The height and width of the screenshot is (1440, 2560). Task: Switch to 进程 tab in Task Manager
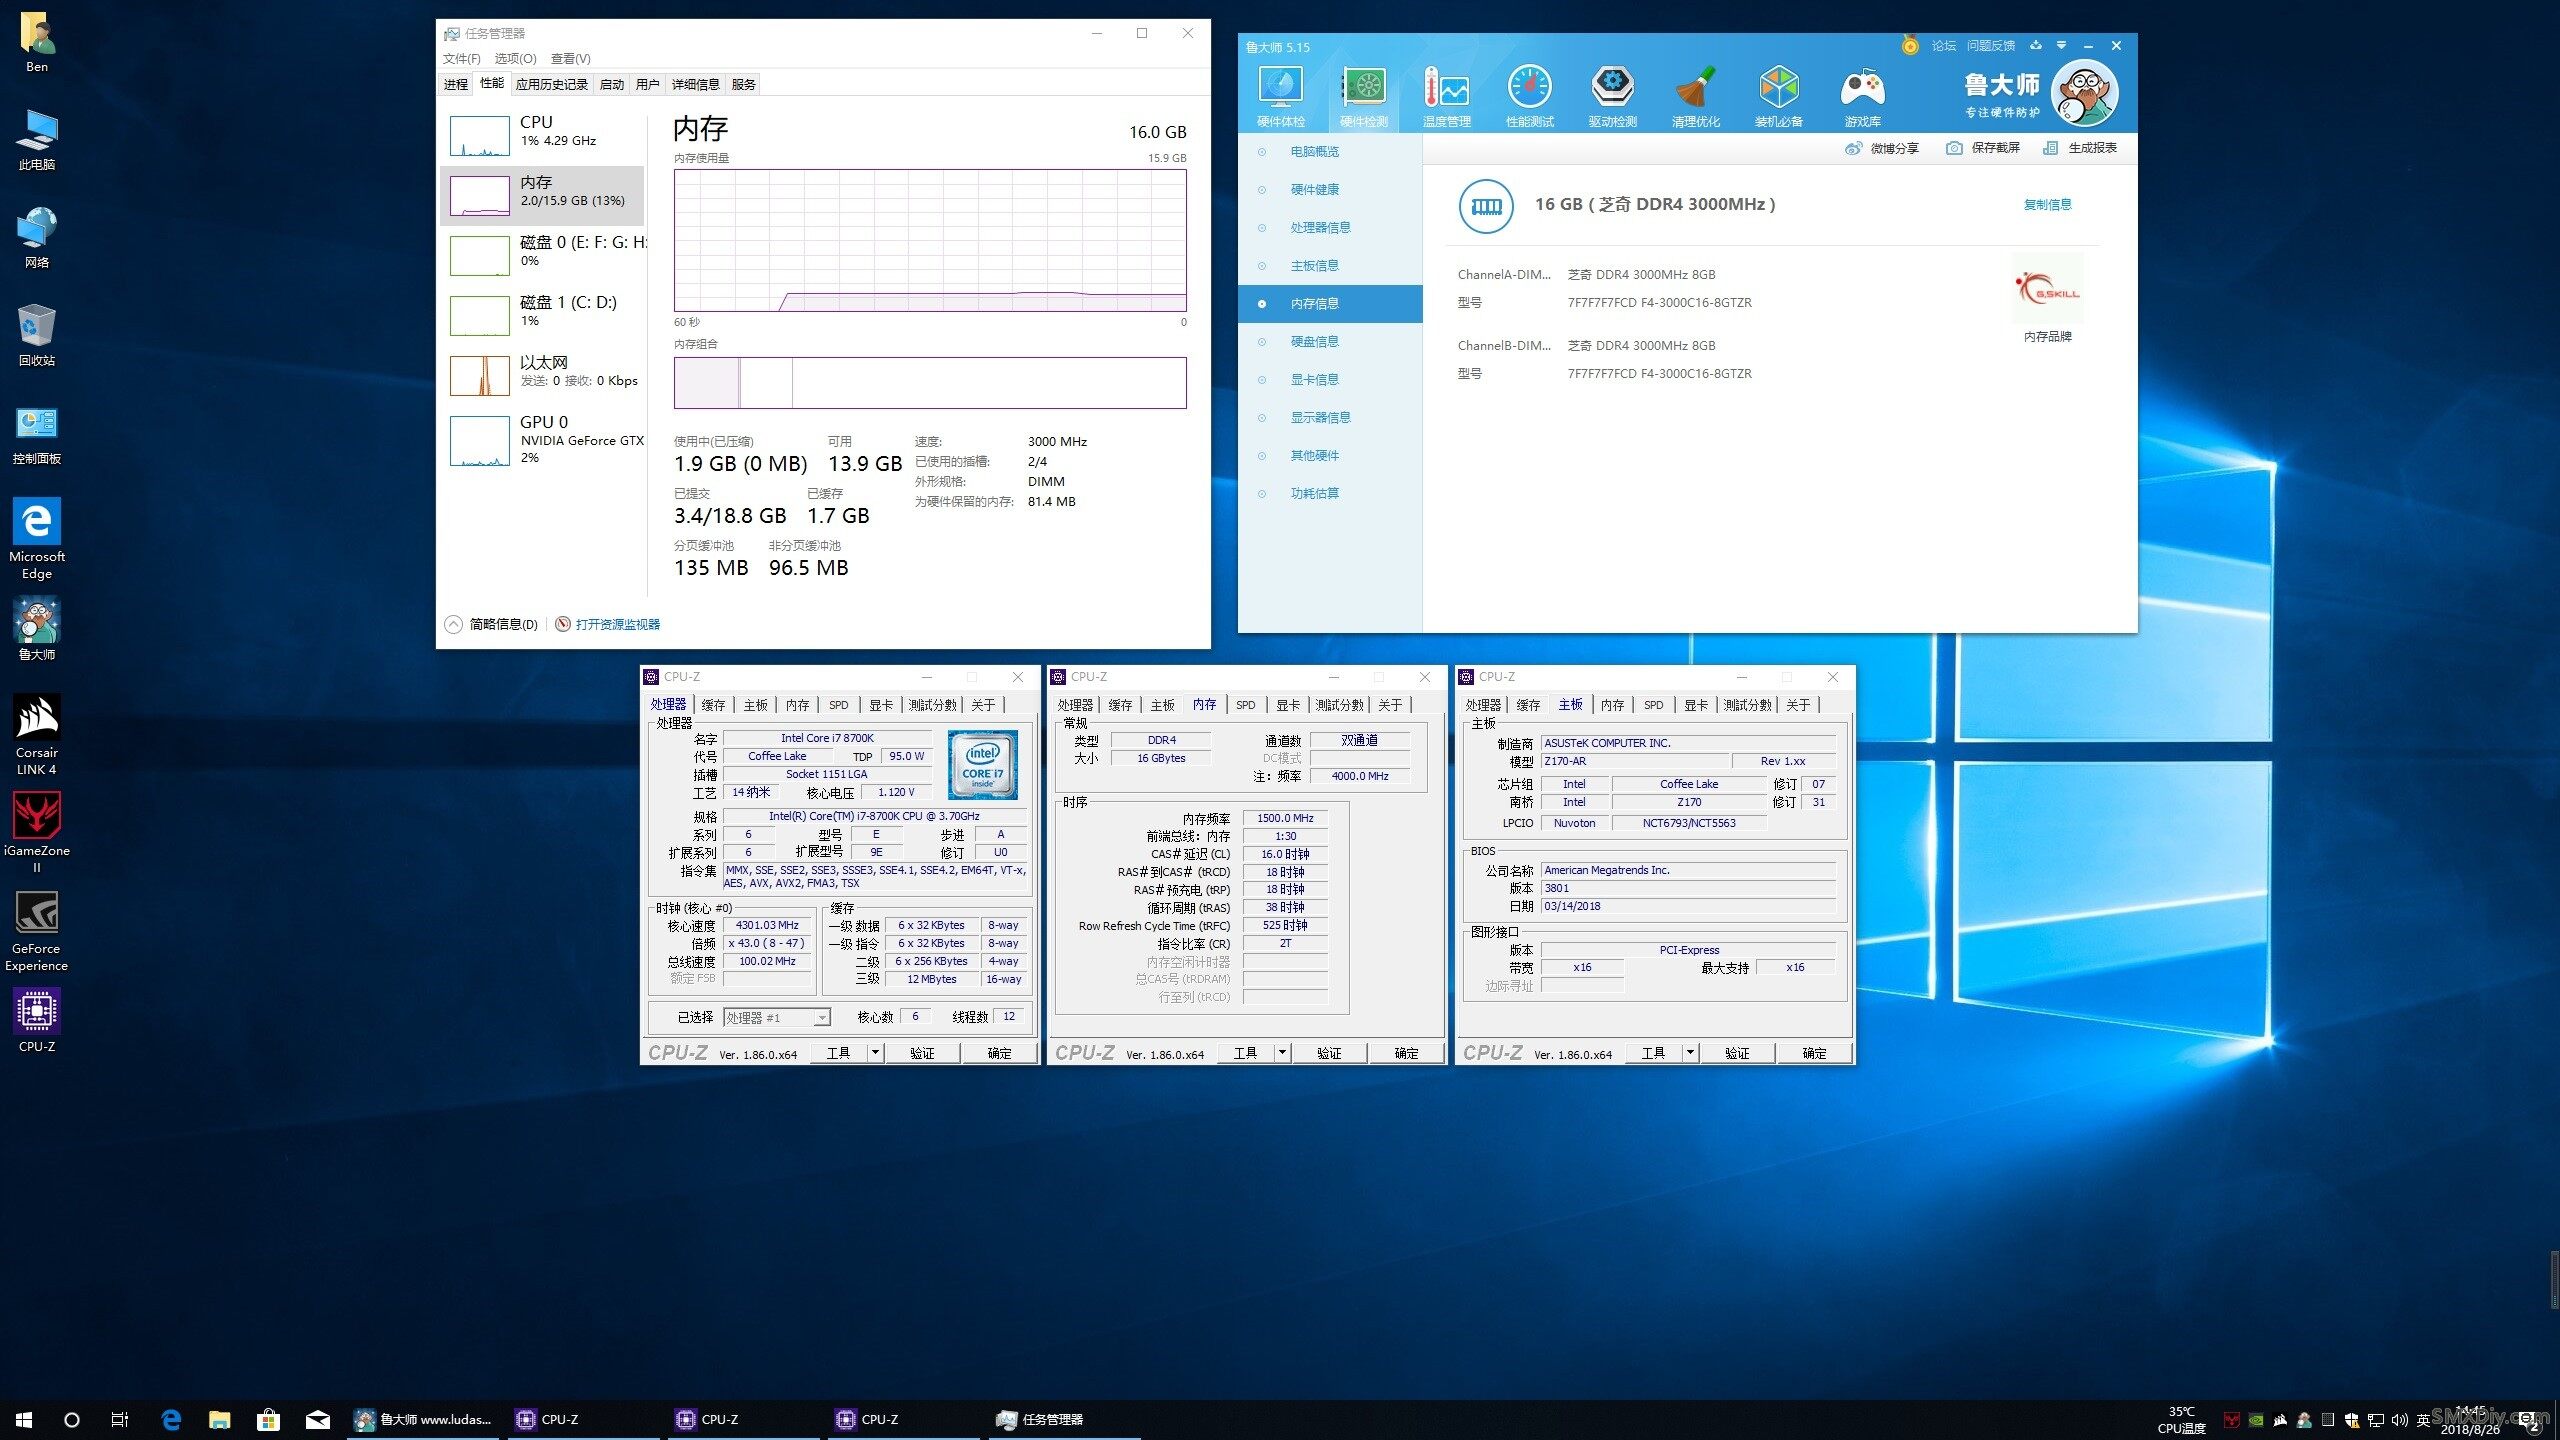coord(456,84)
